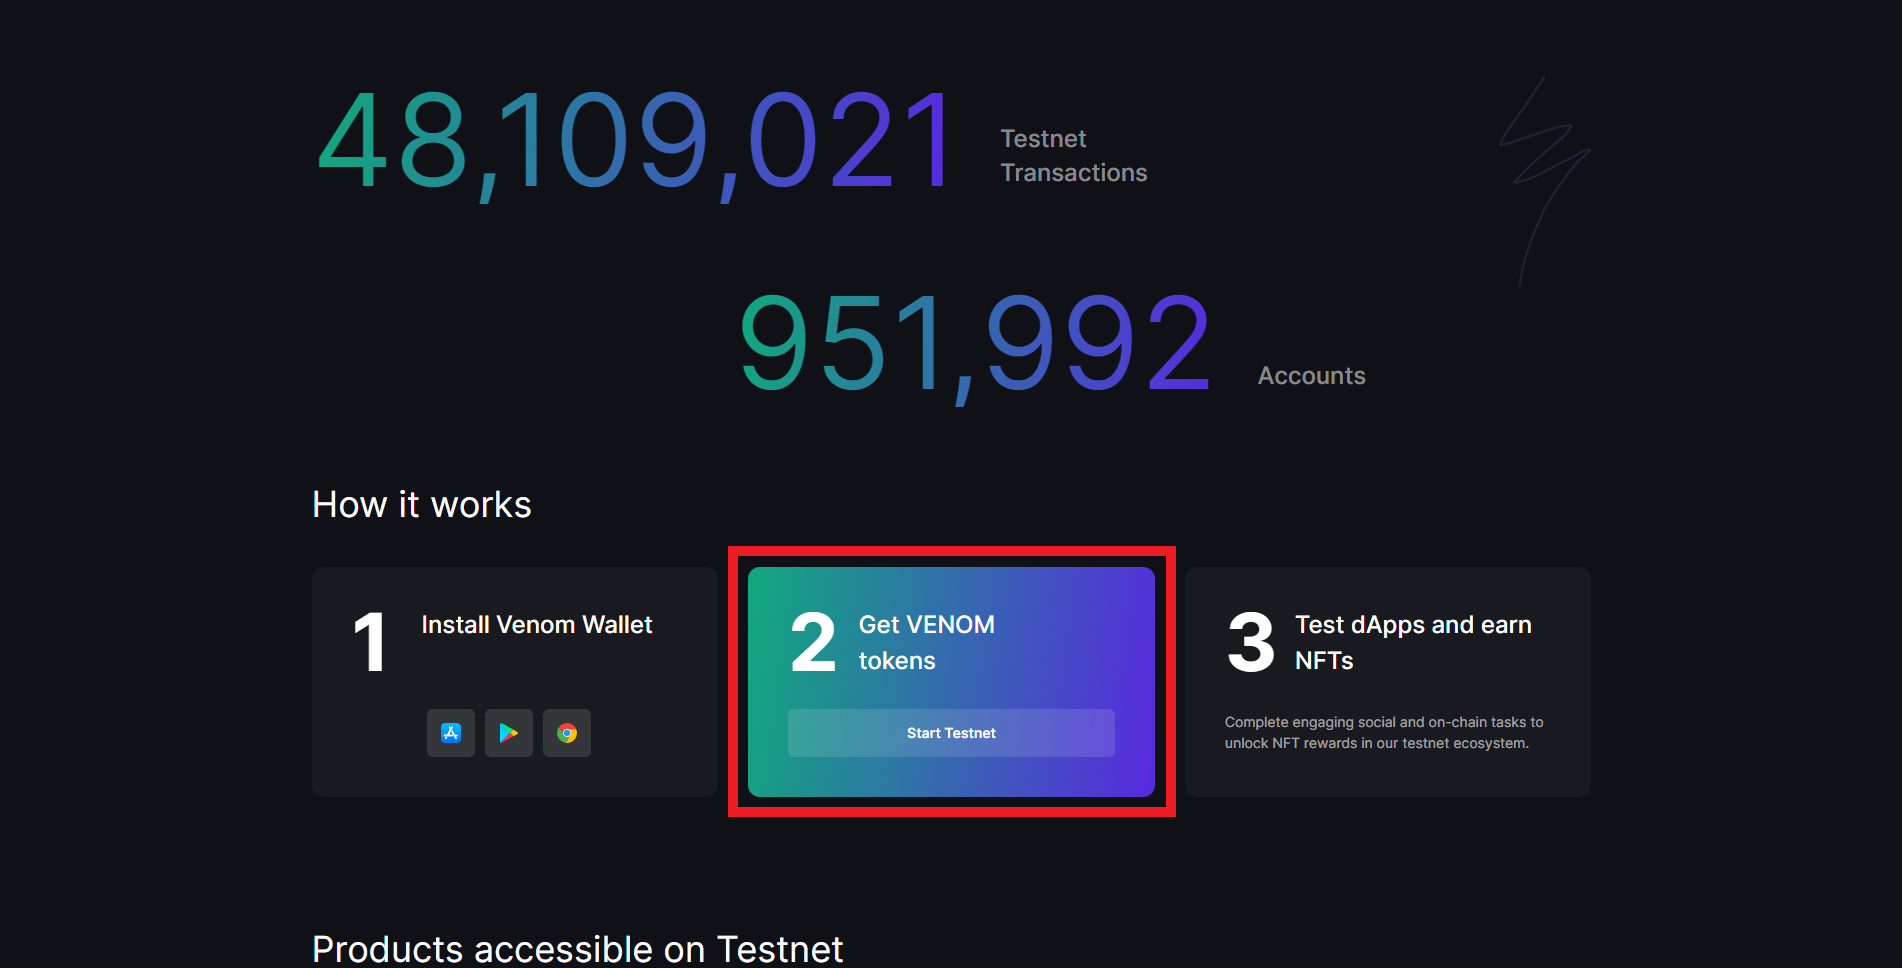Click the large number 3 step marker
Image resolution: width=1902 pixels, height=968 pixels.
pos(1250,643)
